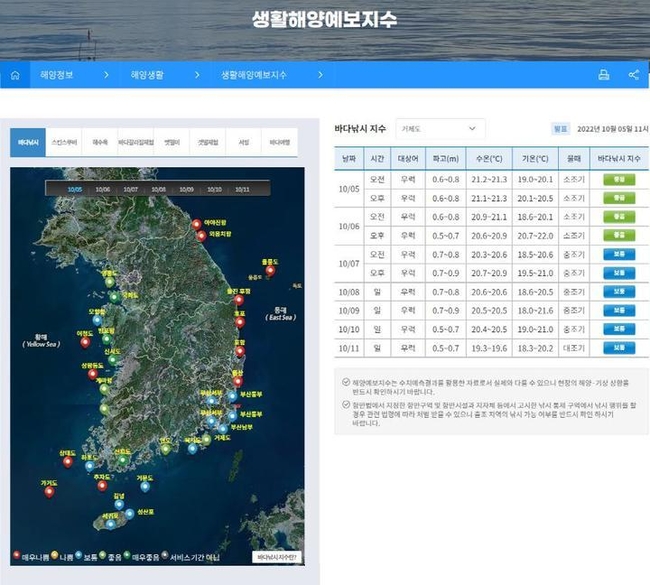650x585 pixels.
Task: Select 10/11 on the map date bar
Action: coord(241,187)
